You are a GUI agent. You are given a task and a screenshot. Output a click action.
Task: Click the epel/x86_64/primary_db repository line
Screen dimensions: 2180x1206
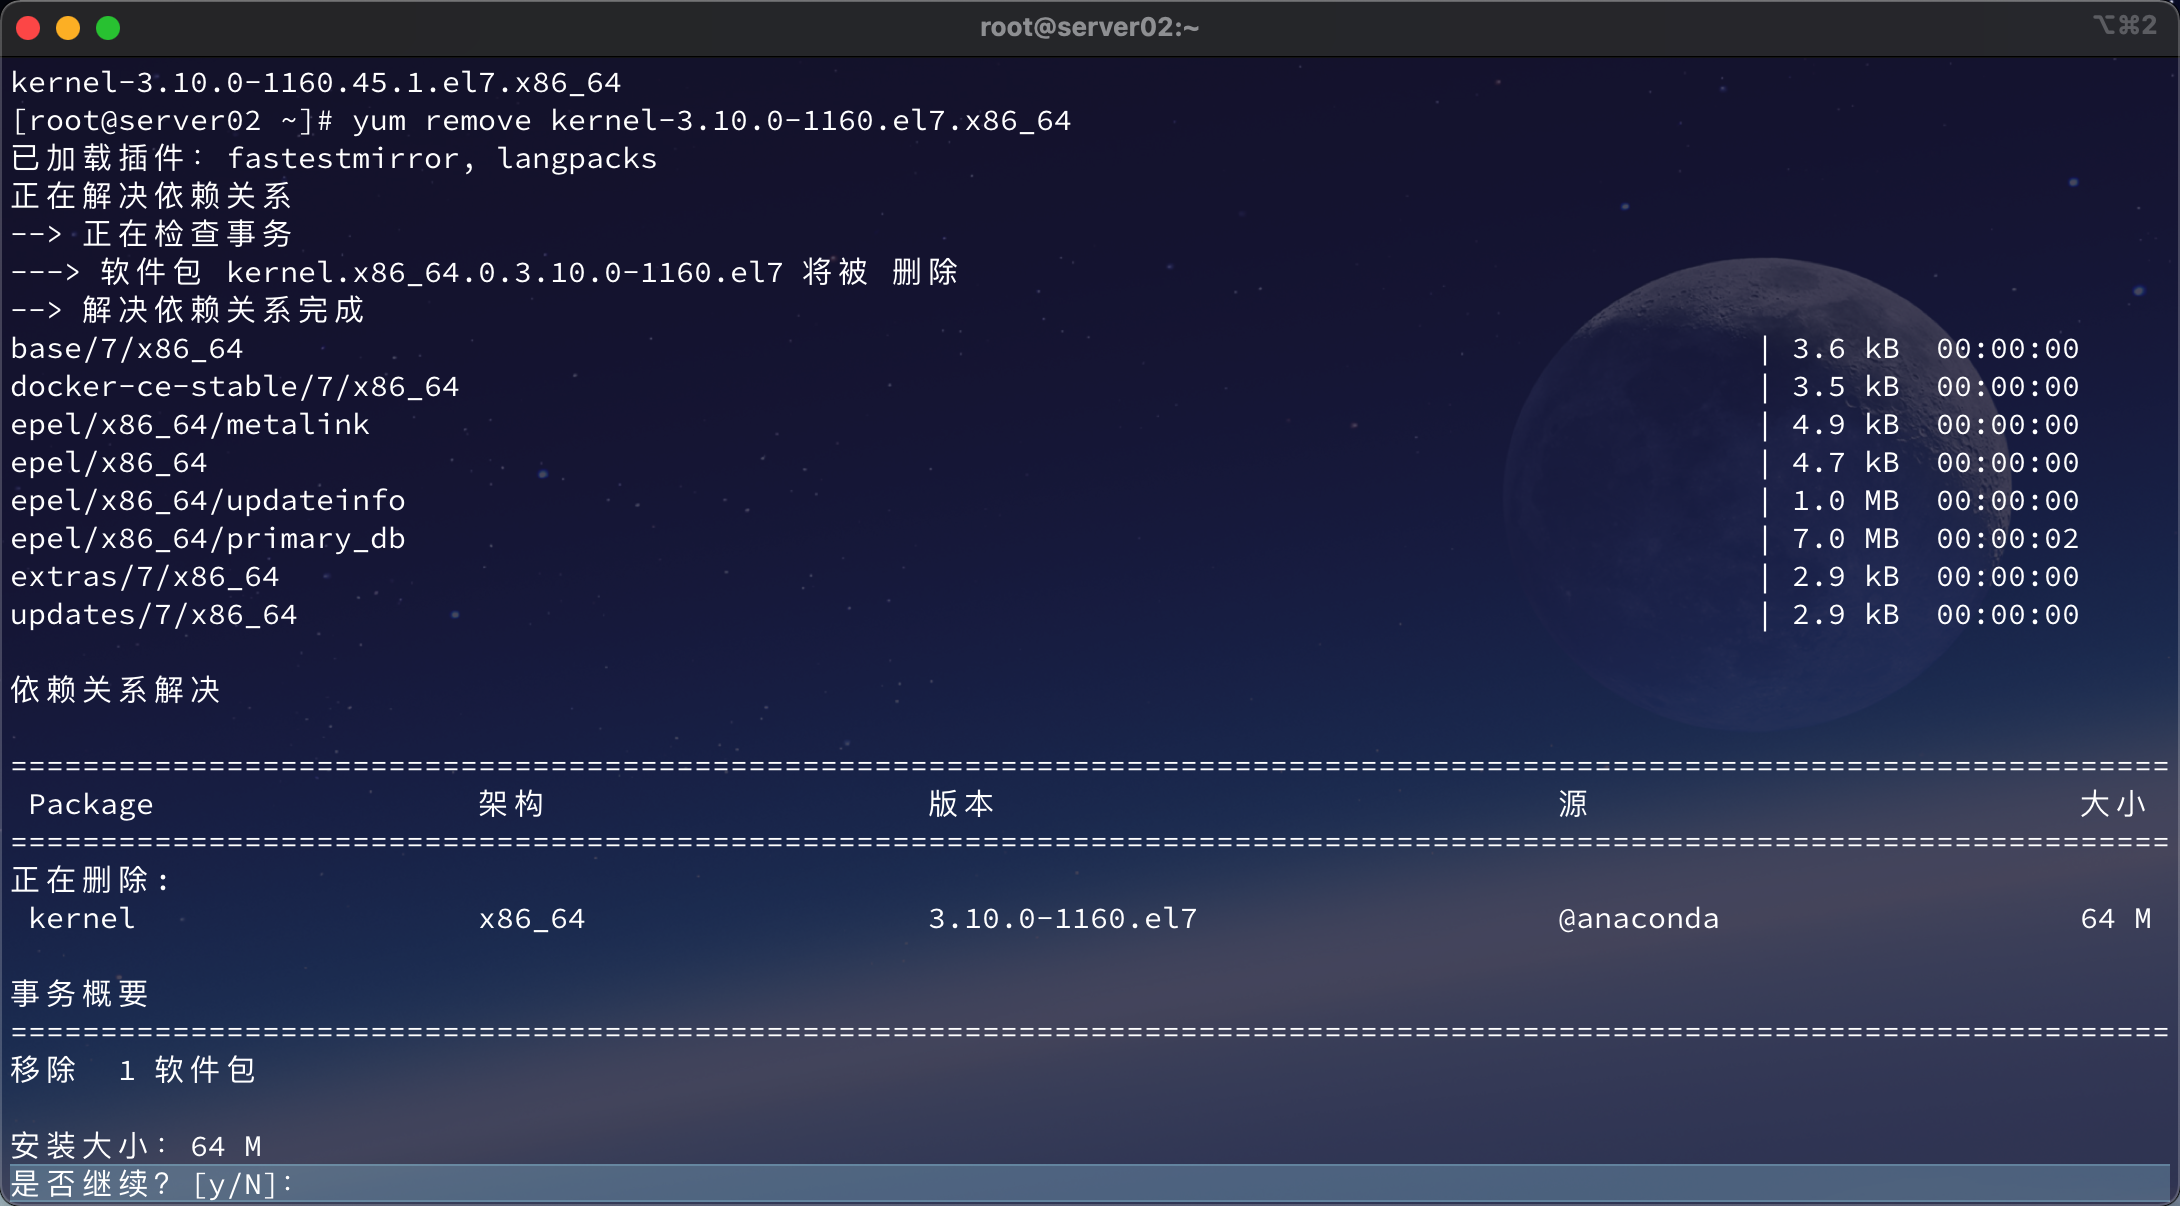point(207,539)
